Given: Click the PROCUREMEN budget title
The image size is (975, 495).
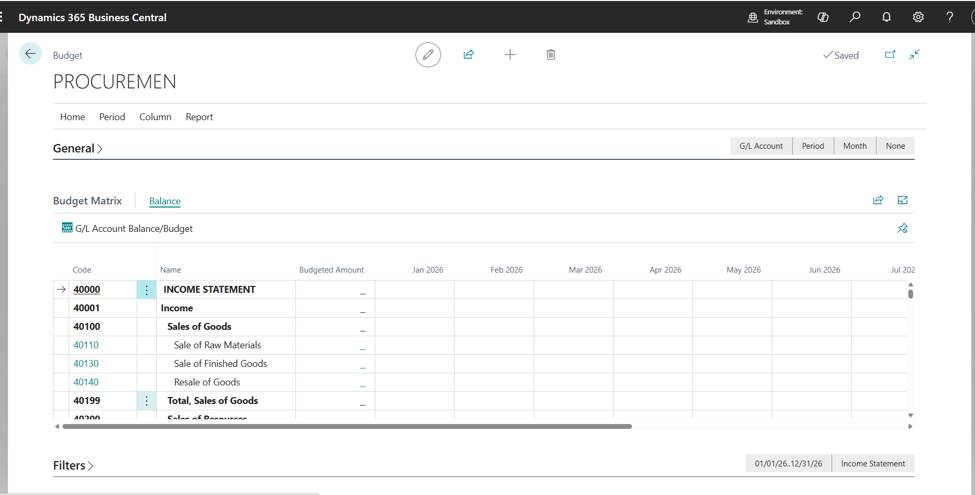Looking at the screenshot, I should click(114, 81).
